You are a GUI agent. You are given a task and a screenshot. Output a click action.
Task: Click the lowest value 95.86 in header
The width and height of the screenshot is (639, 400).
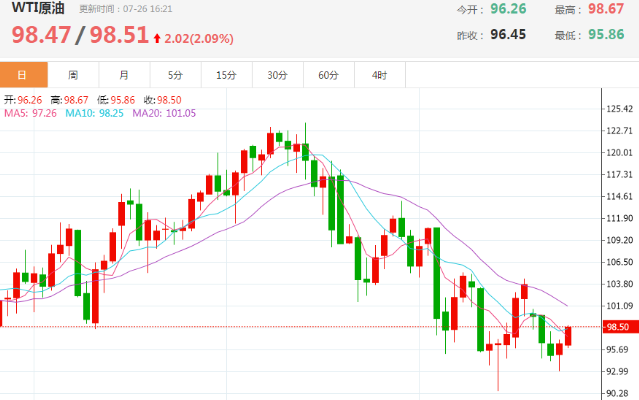[x=606, y=34]
